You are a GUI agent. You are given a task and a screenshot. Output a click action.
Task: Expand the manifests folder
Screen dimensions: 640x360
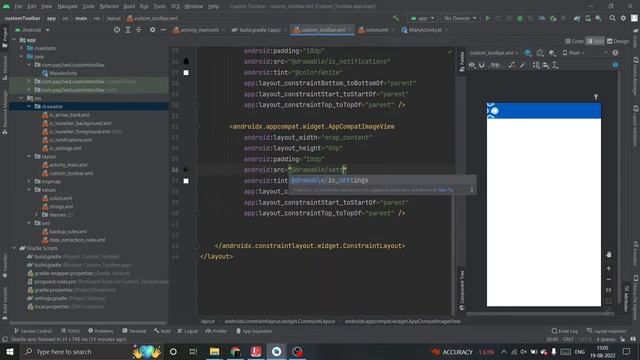[x=22, y=48]
